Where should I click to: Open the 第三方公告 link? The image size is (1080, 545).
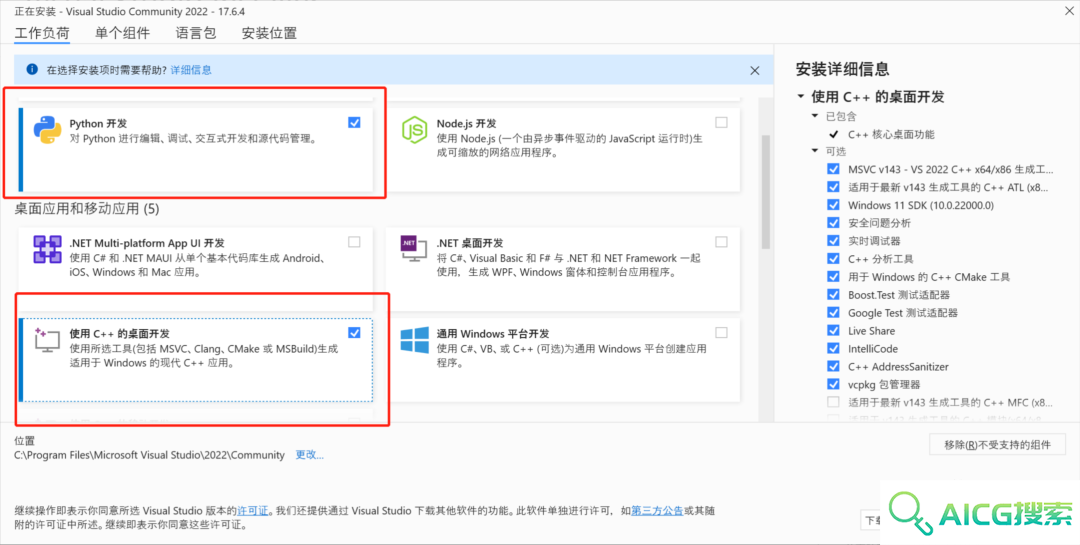pos(657,511)
